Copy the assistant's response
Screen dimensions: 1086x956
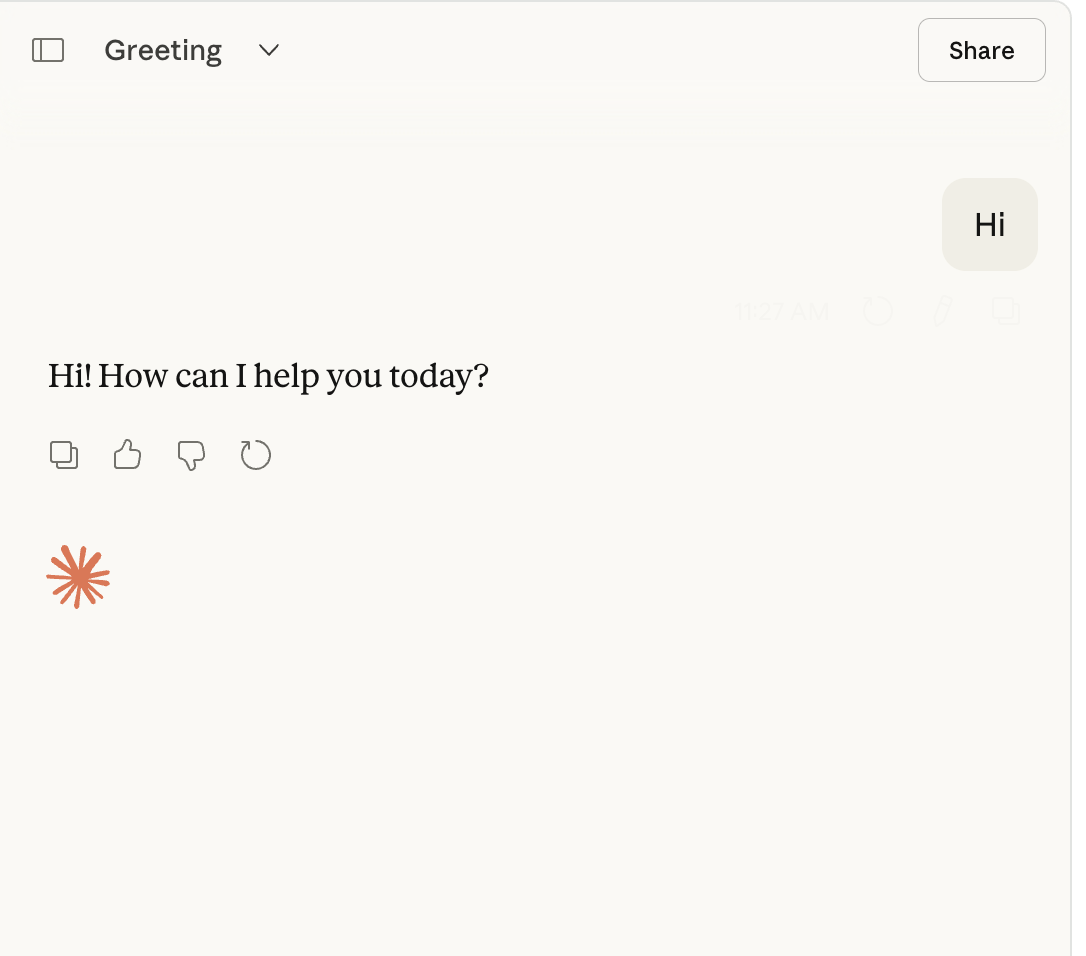[64, 455]
